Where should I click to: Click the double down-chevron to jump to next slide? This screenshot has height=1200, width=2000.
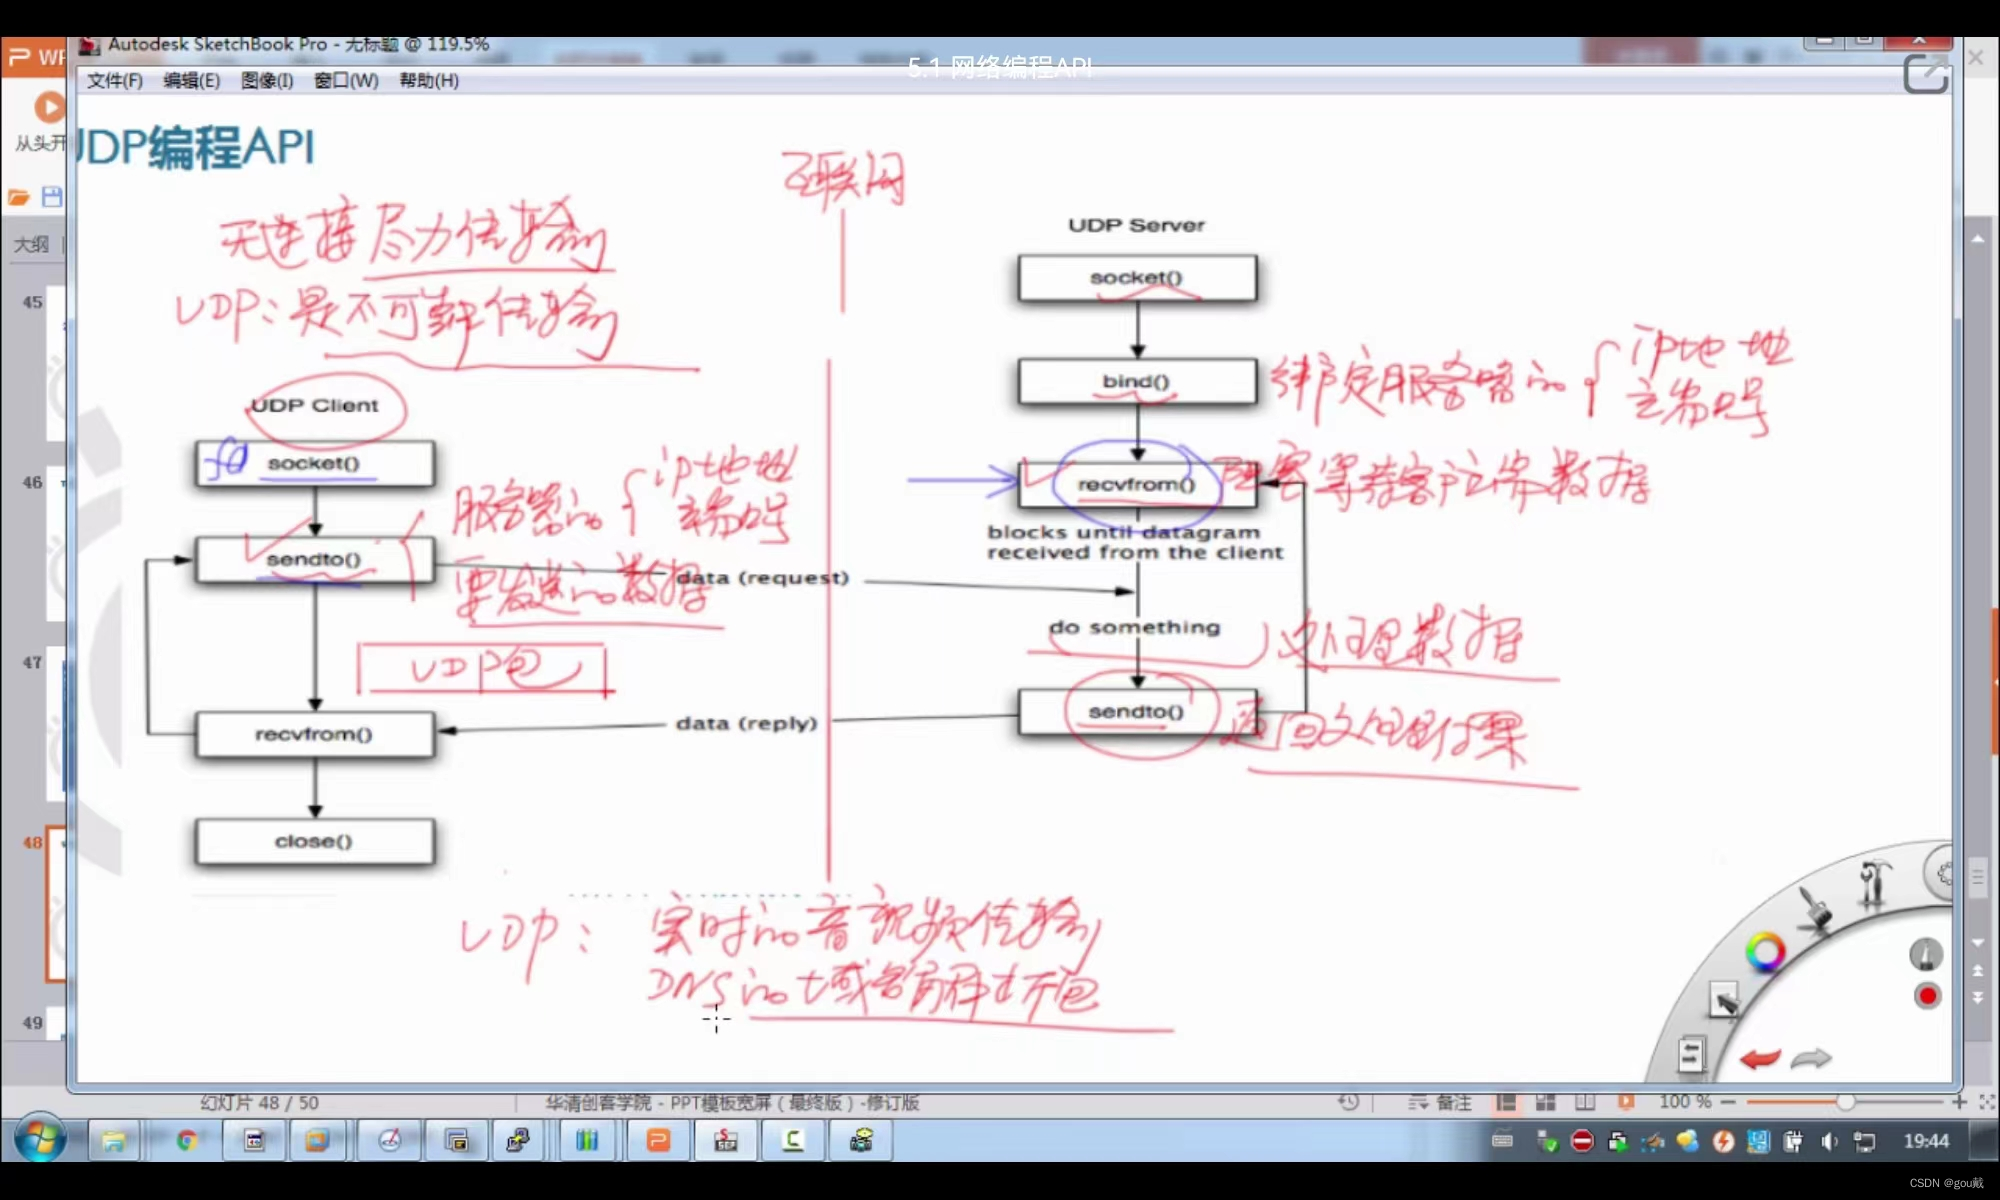(x=1977, y=996)
